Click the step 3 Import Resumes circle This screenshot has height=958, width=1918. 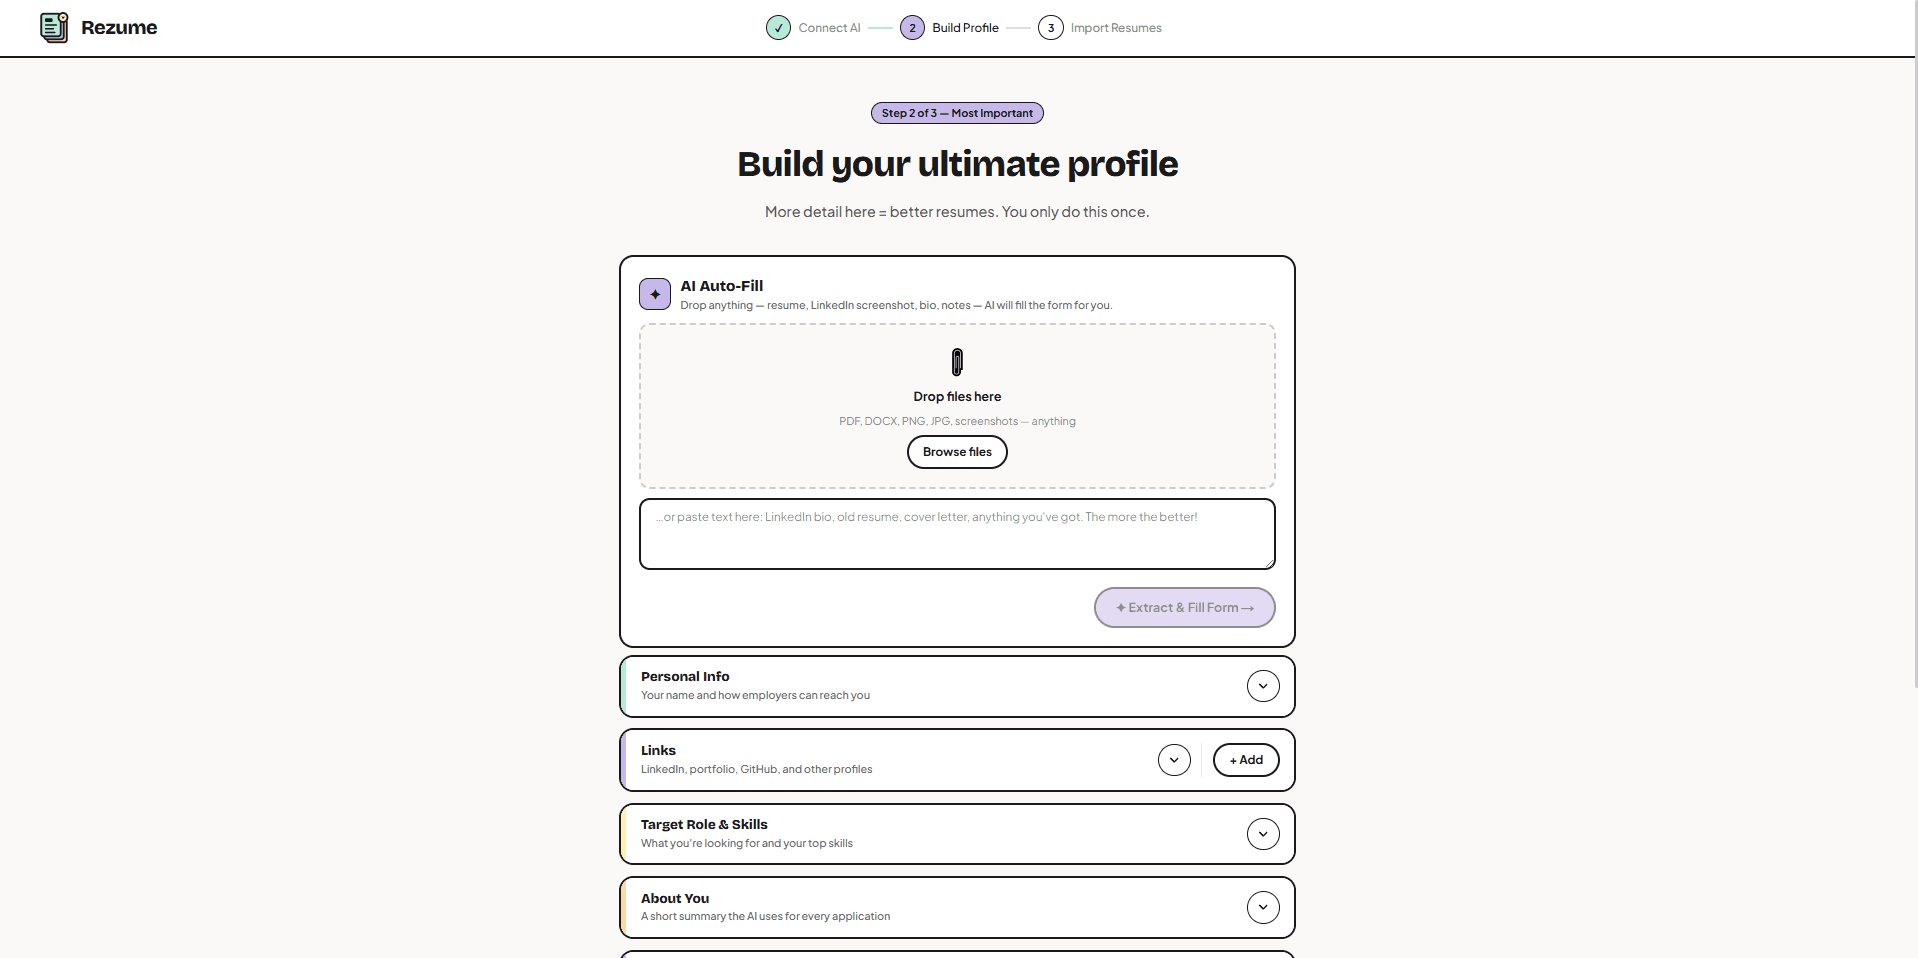click(1050, 28)
